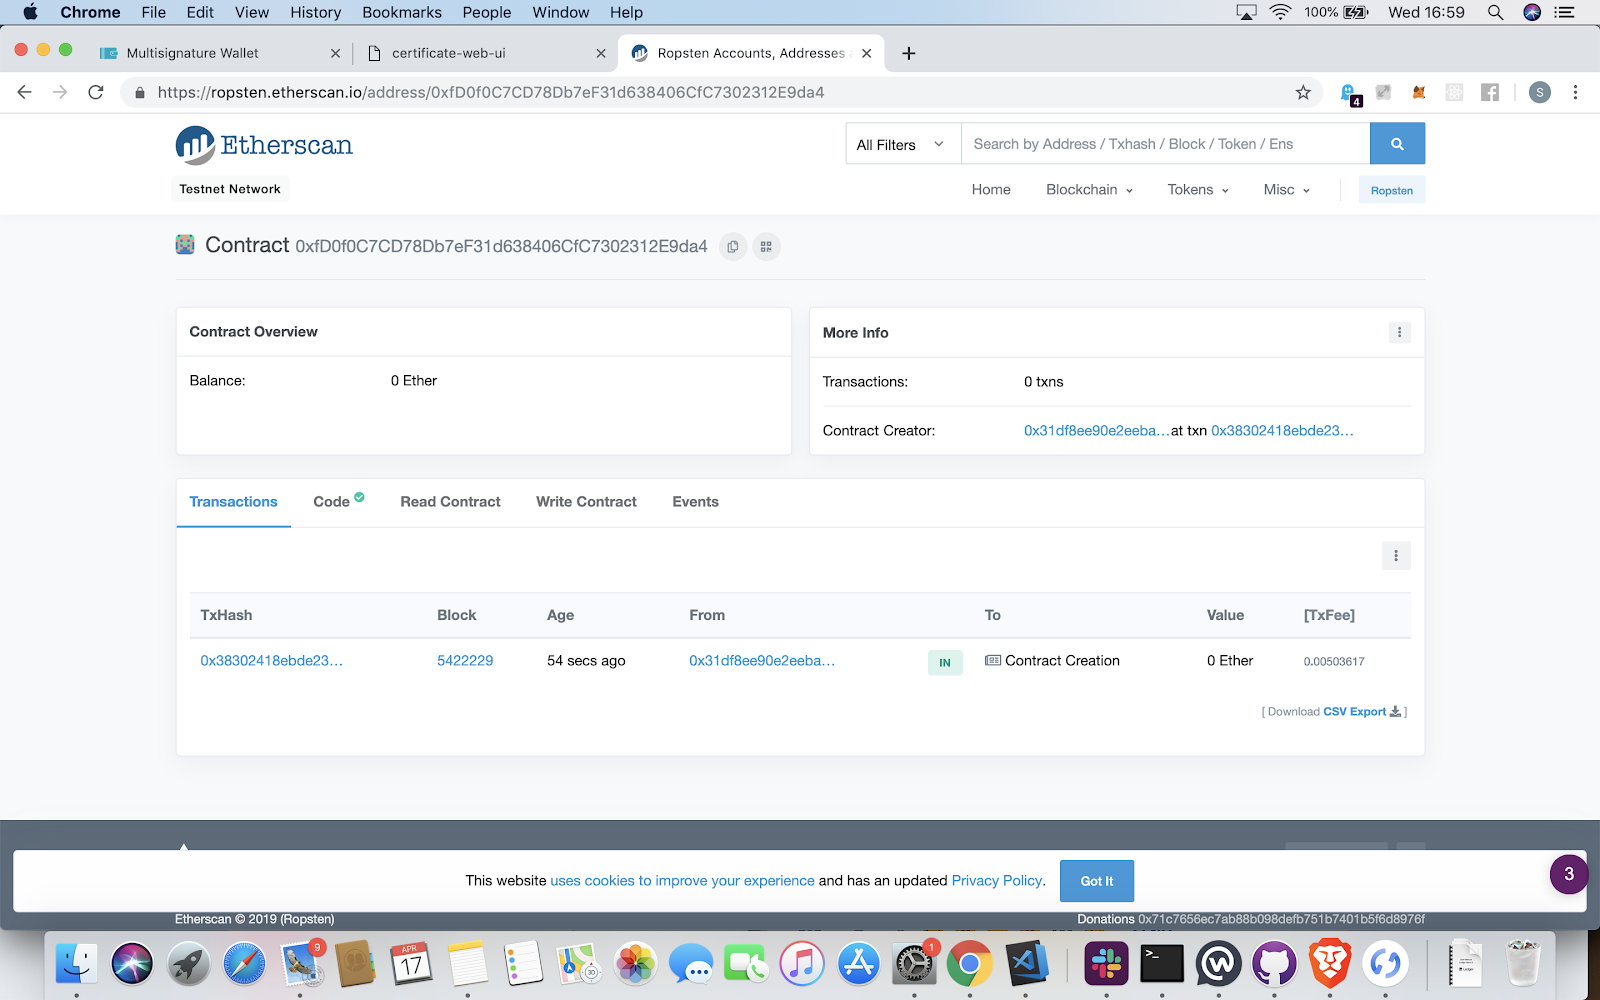Open the Blockchain navigation dropdown
The image size is (1600, 1000).
point(1089,190)
